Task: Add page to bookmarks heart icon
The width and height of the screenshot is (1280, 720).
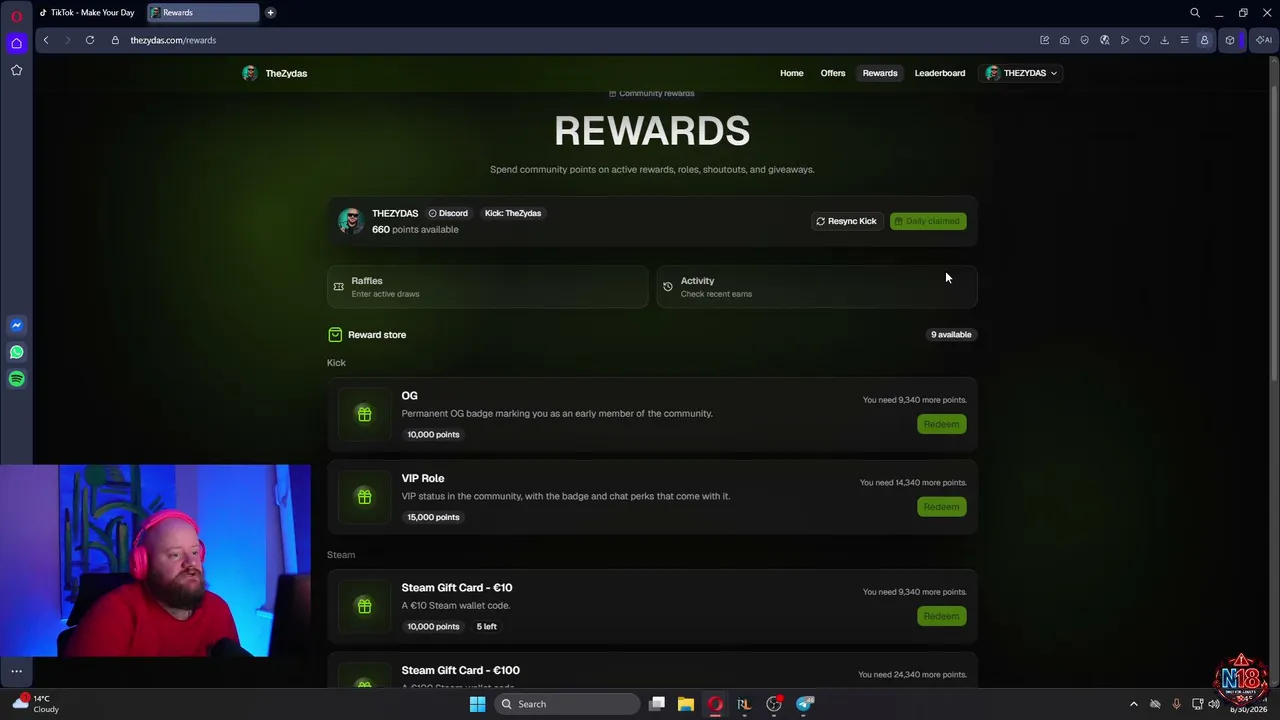Action: 1145,40
